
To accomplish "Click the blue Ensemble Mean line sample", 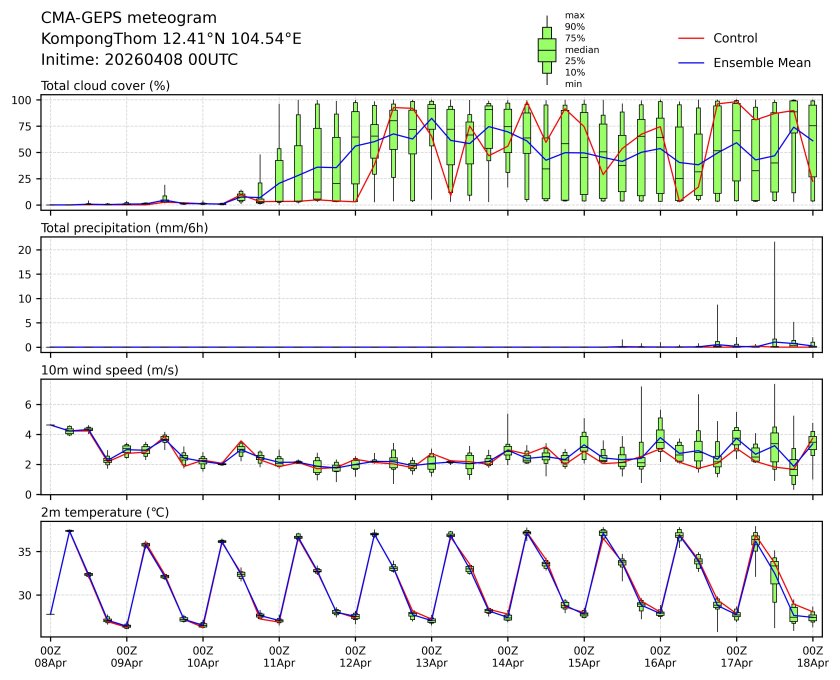I will click(x=692, y=62).
